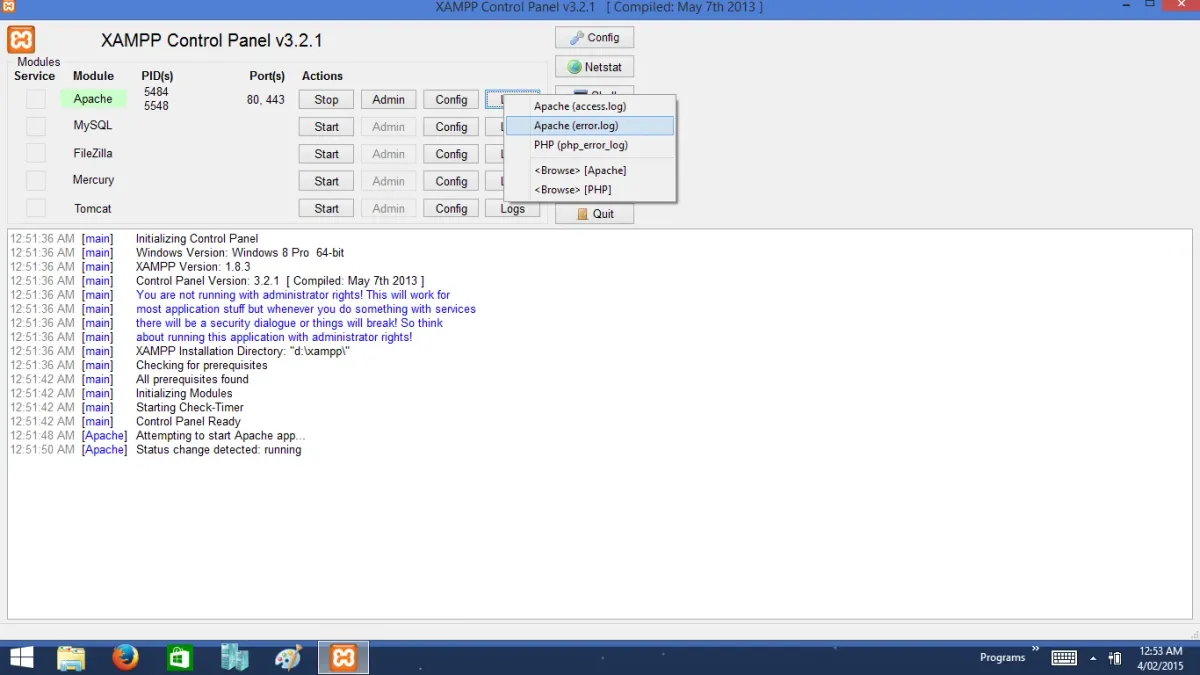Click the XAMPP taskbar icon
Screen dimensions: 1200x675
click(x=343, y=657)
